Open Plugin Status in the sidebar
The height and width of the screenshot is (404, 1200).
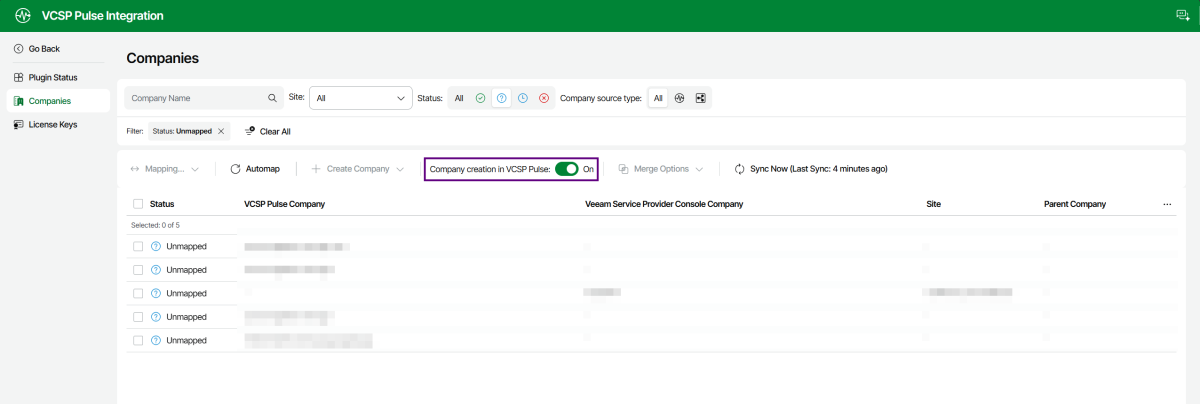click(x=52, y=77)
